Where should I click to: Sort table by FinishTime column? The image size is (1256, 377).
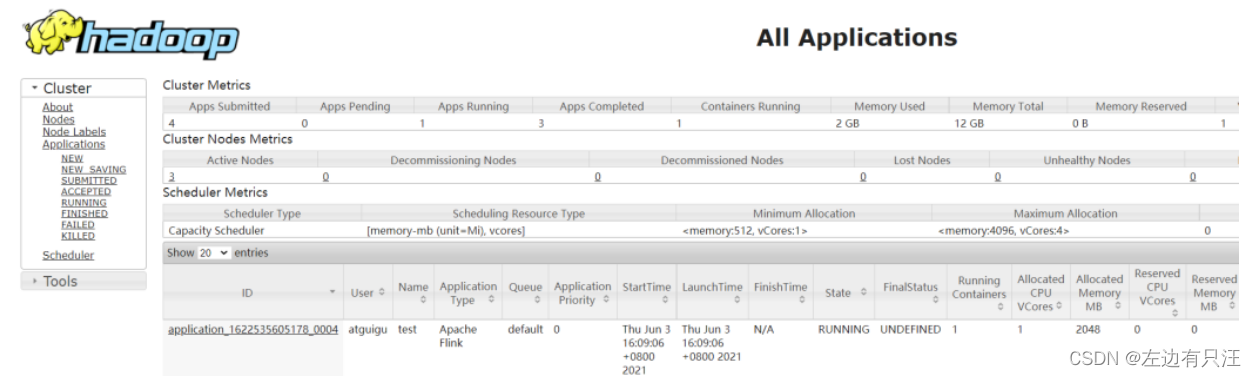(x=780, y=293)
